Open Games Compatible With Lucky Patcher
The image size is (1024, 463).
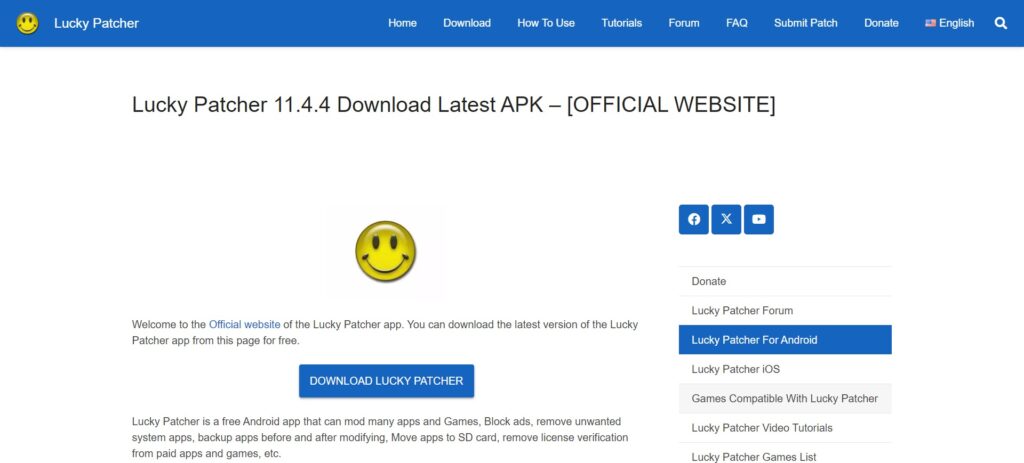[785, 398]
